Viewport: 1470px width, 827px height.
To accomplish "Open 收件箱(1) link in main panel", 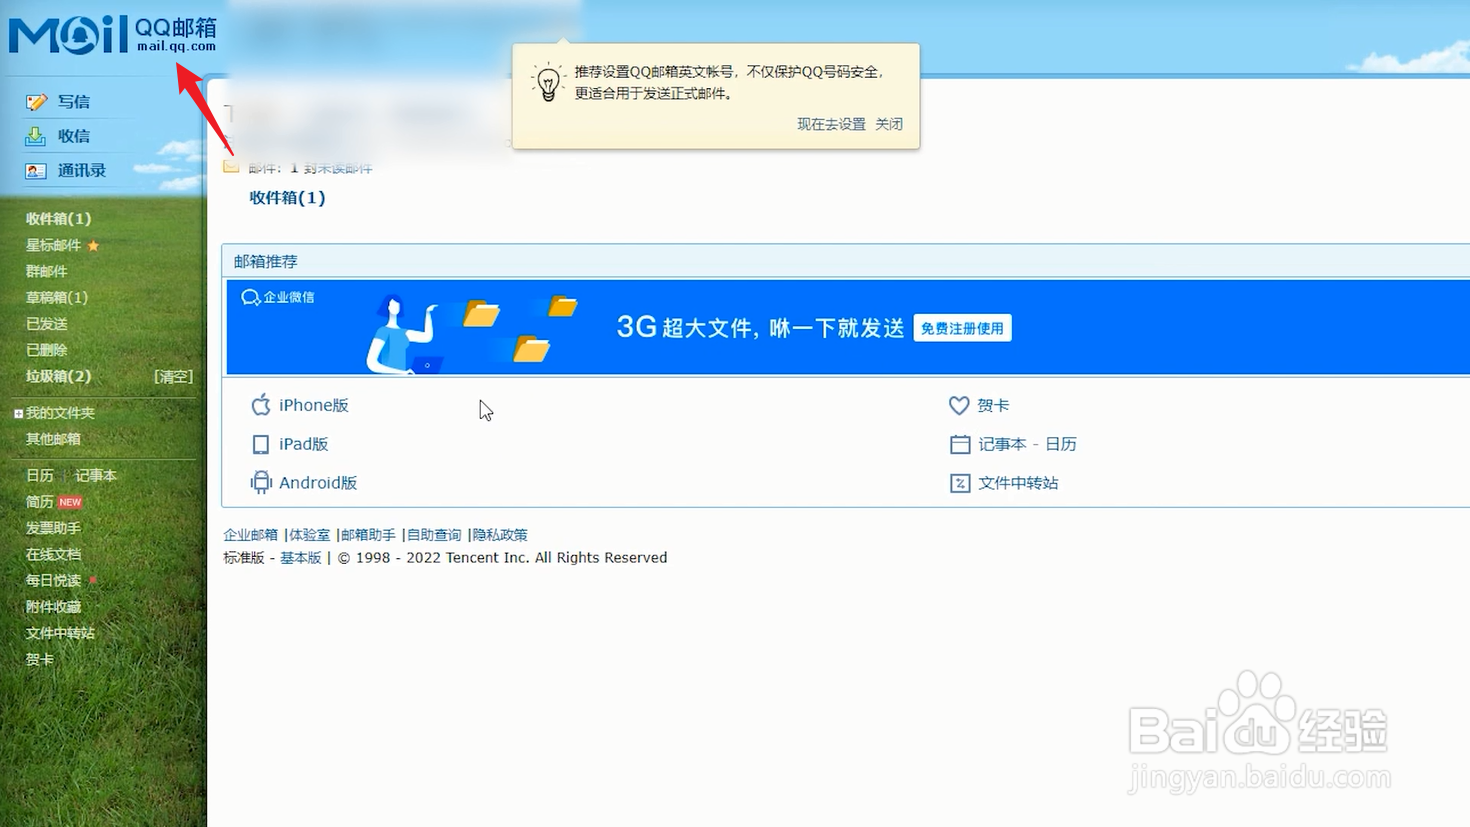I will (x=287, y=198).
